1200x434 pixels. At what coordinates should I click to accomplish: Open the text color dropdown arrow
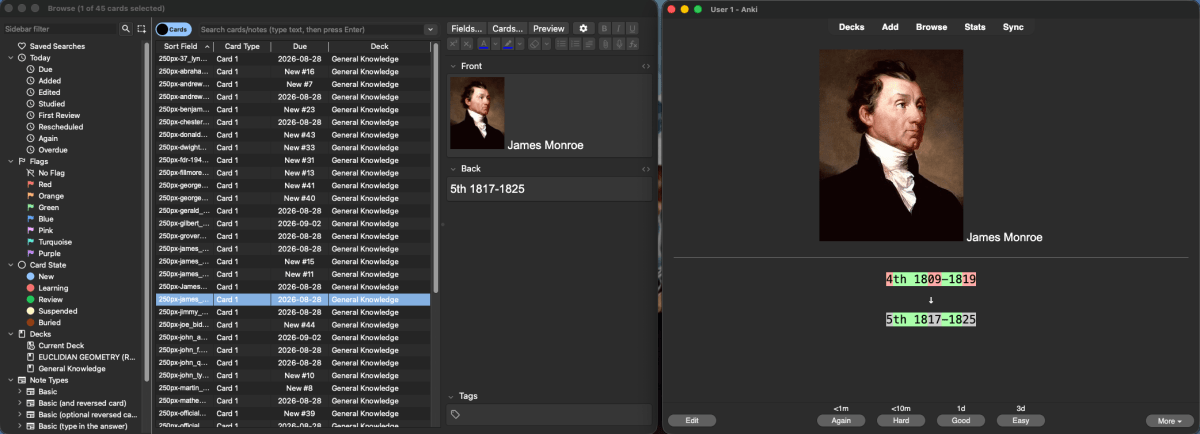tap(495, 44)
